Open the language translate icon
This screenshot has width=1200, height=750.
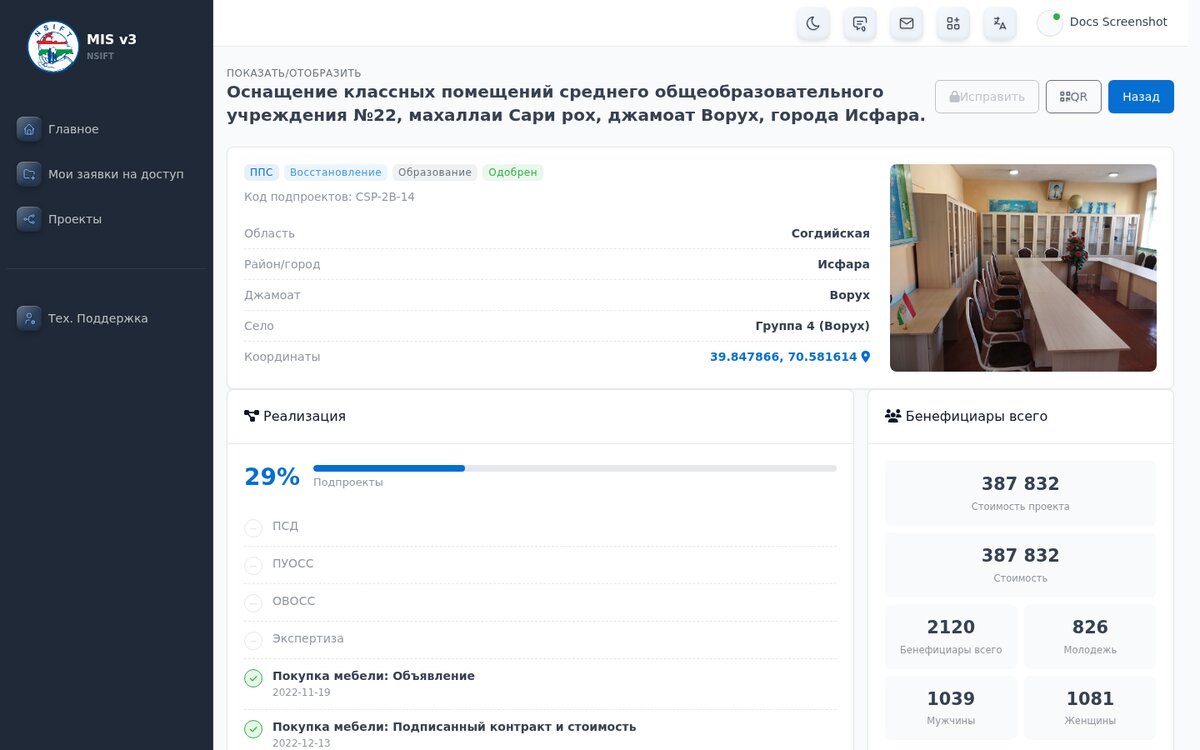click(1000, 23)
